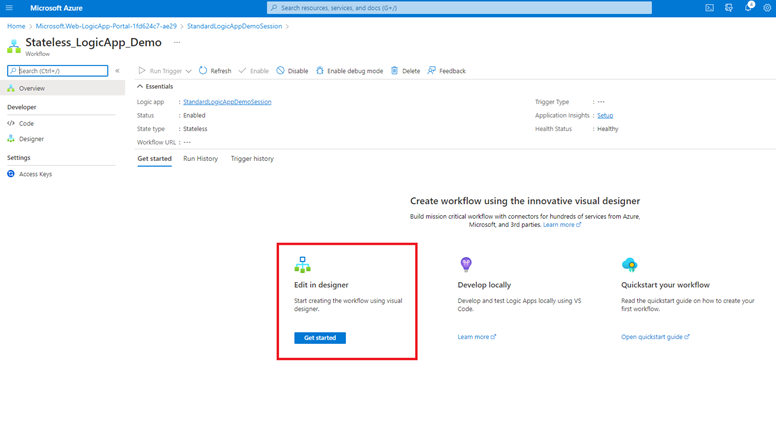Select Overview in the sidebar
This screenshot has width=776, height=431.
point(62,88)
